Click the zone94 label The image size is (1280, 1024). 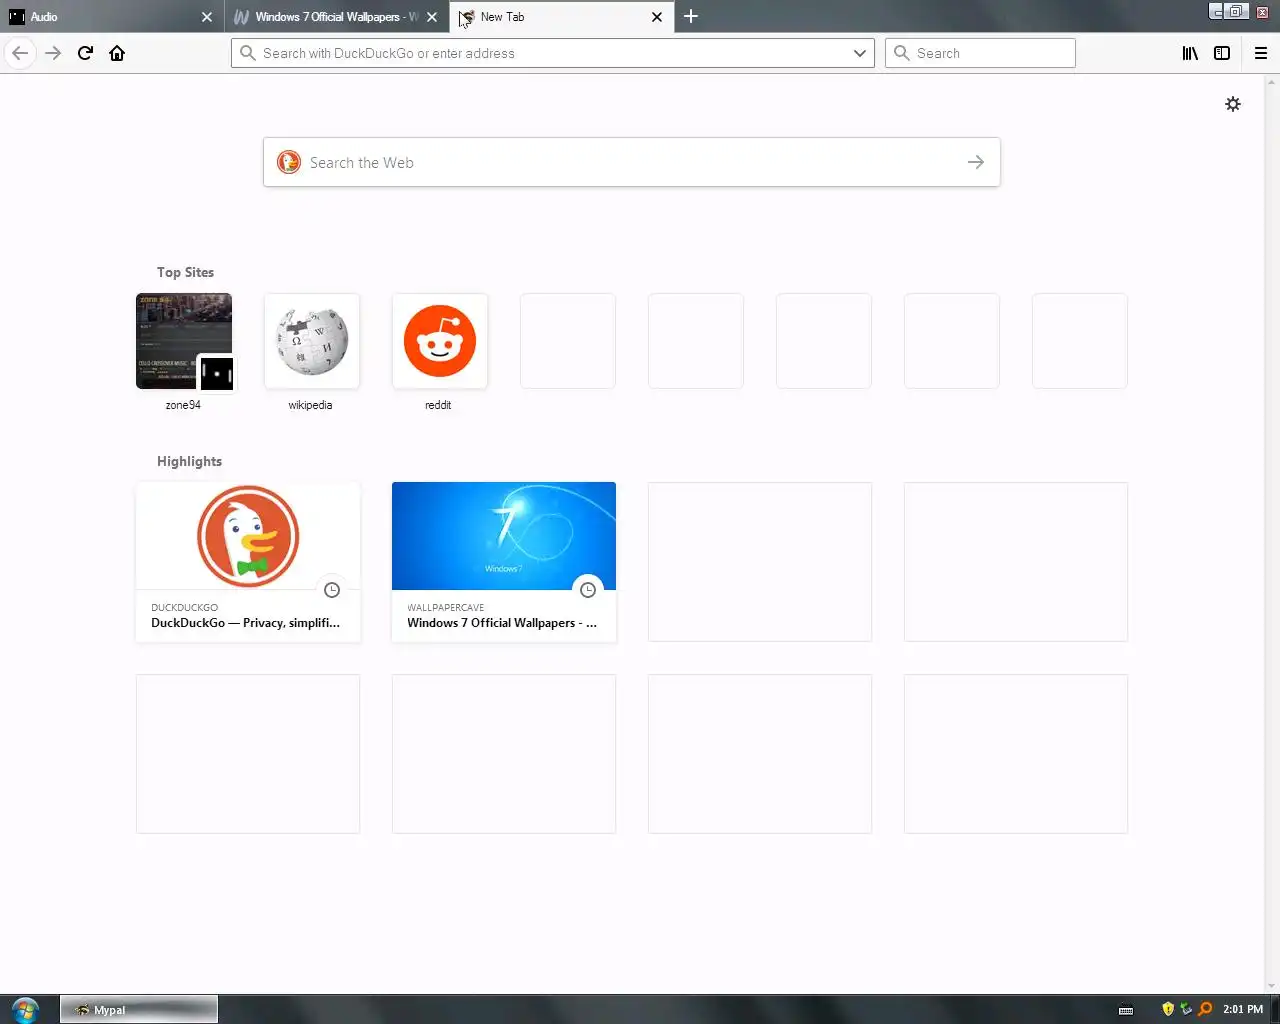pyautogui.click(x=183, y=405)
